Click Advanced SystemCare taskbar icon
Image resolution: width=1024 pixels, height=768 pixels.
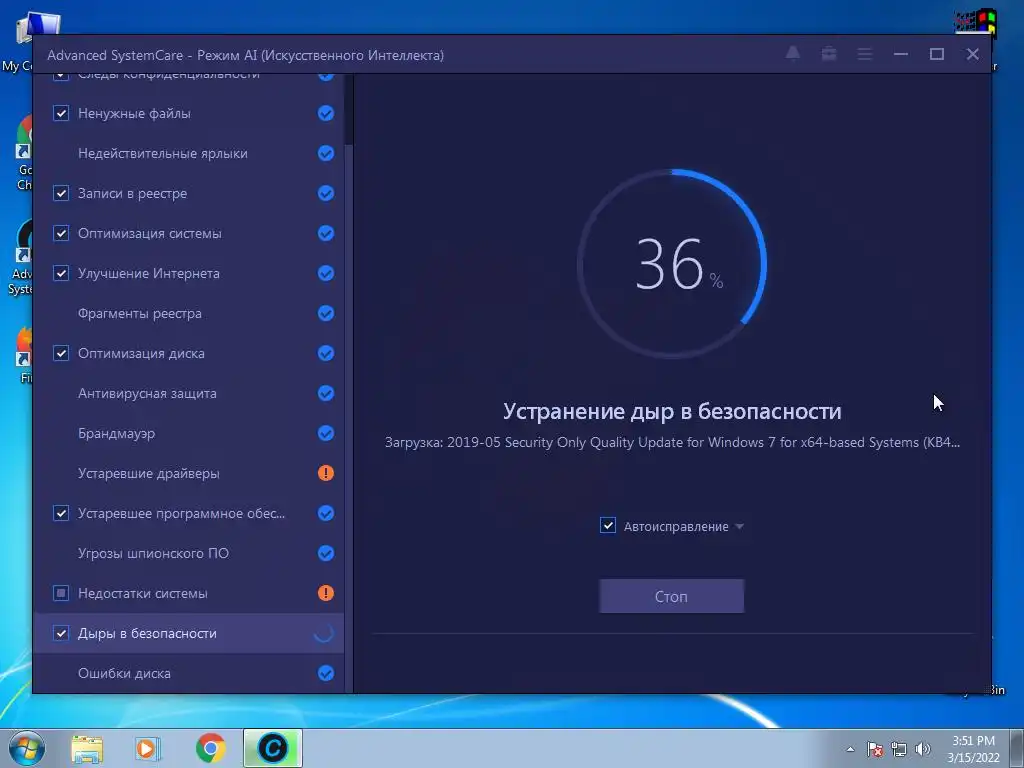pyautogui.click(x=273, y=748)
